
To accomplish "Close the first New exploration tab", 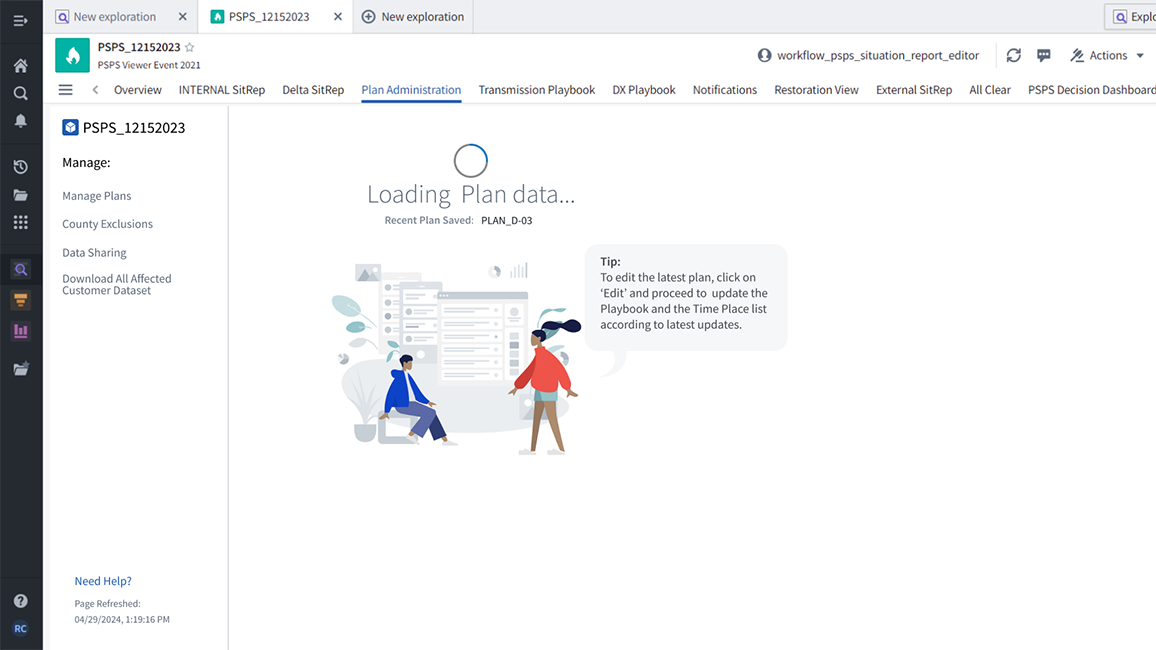I will pyautogui.click(x=182, y=17).
